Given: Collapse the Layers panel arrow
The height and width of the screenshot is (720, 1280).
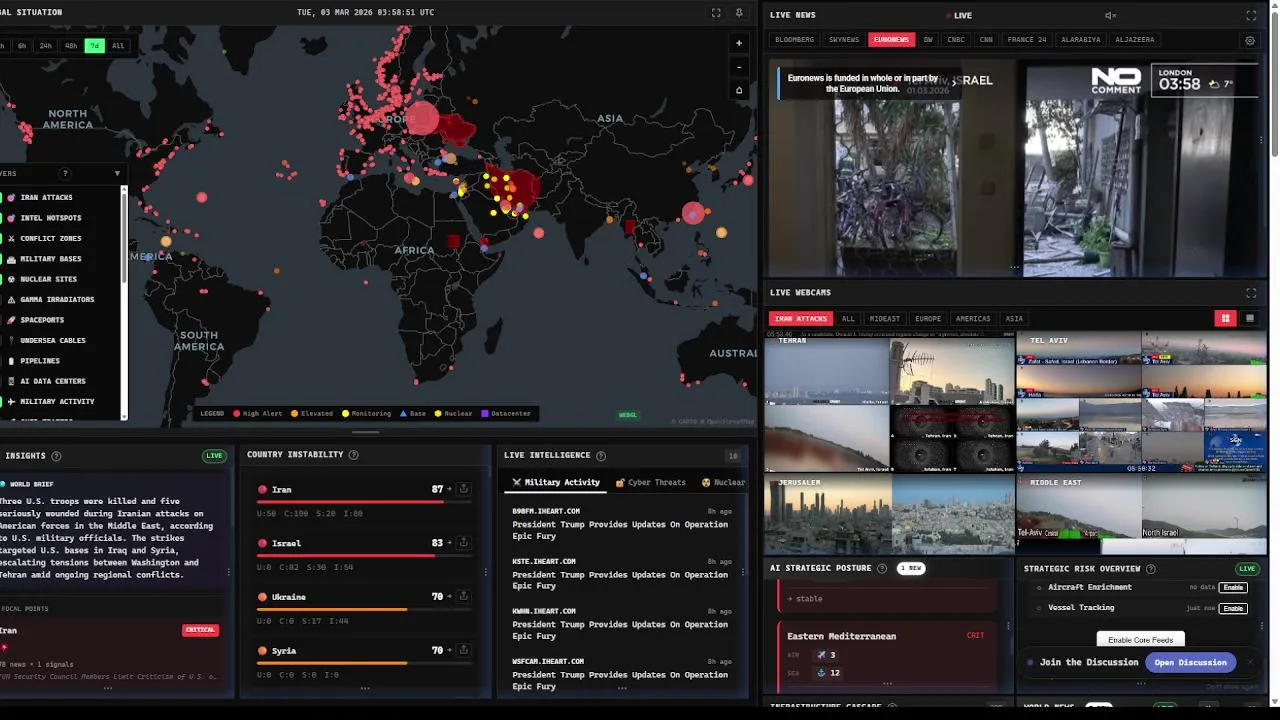Looking at the screenshot, I should (117, 173).
